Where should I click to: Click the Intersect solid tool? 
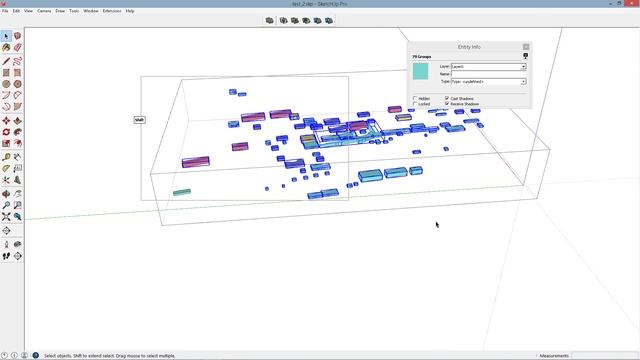click(x=283, y=20)
